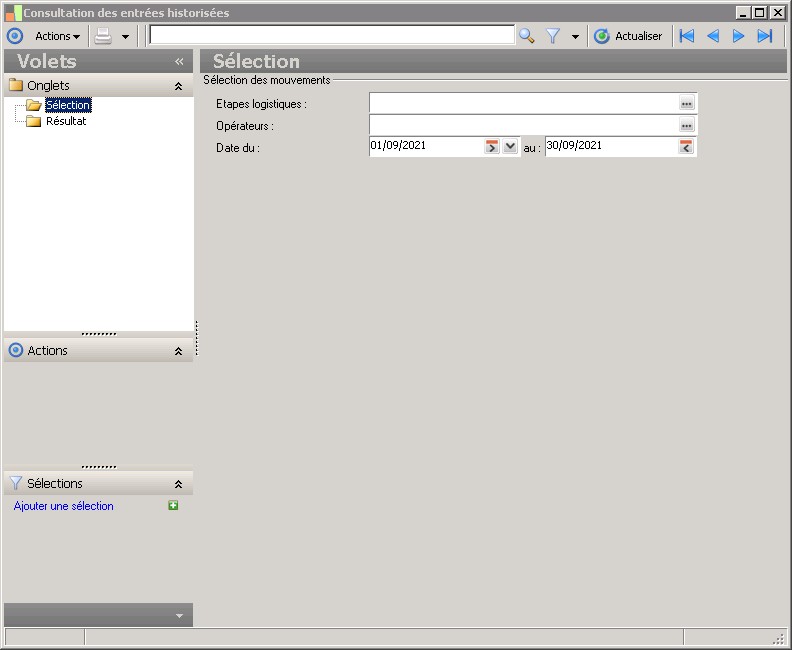792x650 pixels.
Task: Click the vertical panel splitter handle
Action: pos(196,338)
